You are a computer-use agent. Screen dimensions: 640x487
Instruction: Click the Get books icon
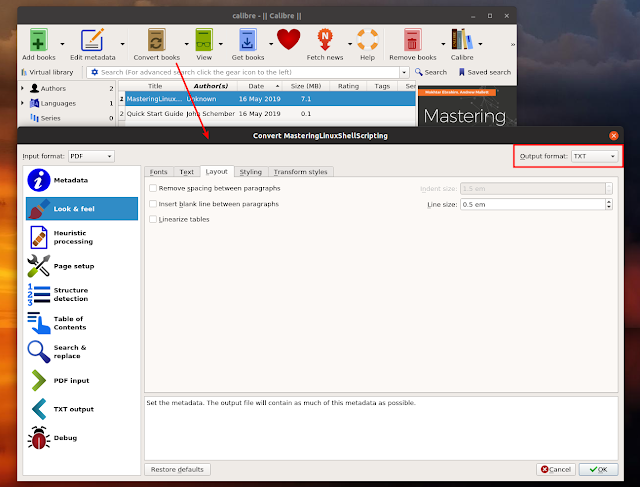[x=247, y=40]
